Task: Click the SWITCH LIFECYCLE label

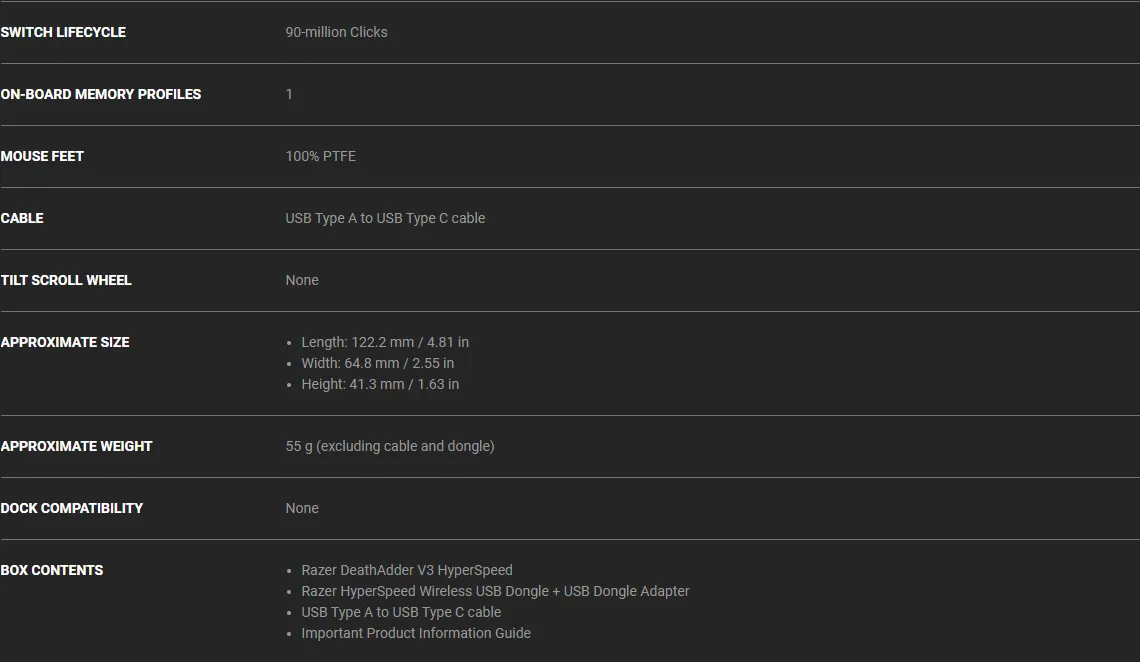Action: [63, 32]
